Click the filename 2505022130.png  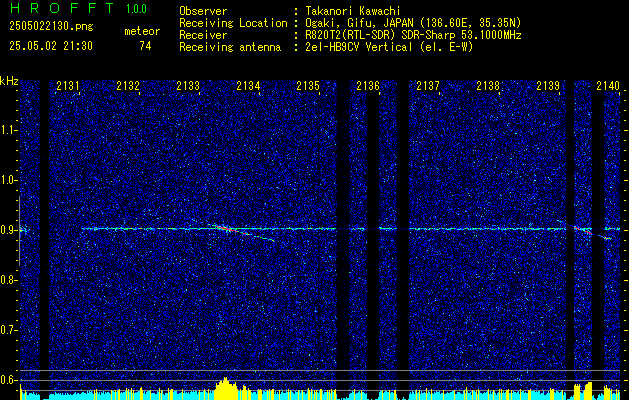click(51, 27)
